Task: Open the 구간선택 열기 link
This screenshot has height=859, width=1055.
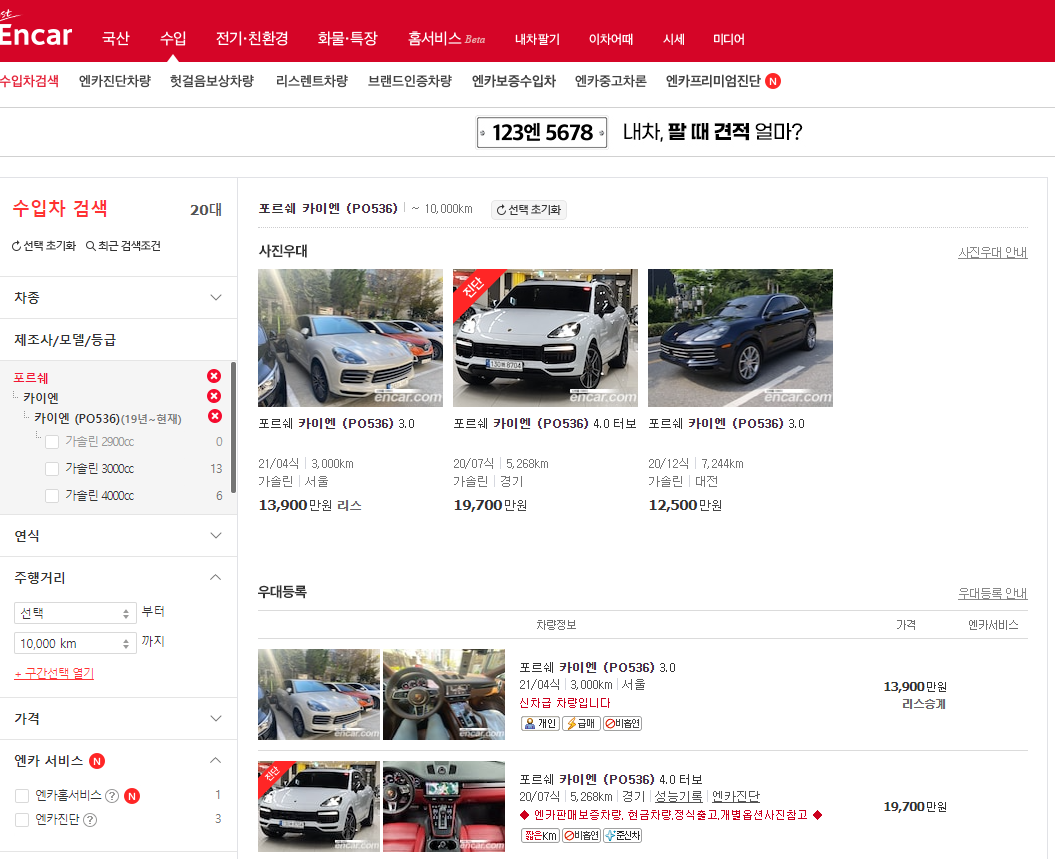Action: coord(54,673)
